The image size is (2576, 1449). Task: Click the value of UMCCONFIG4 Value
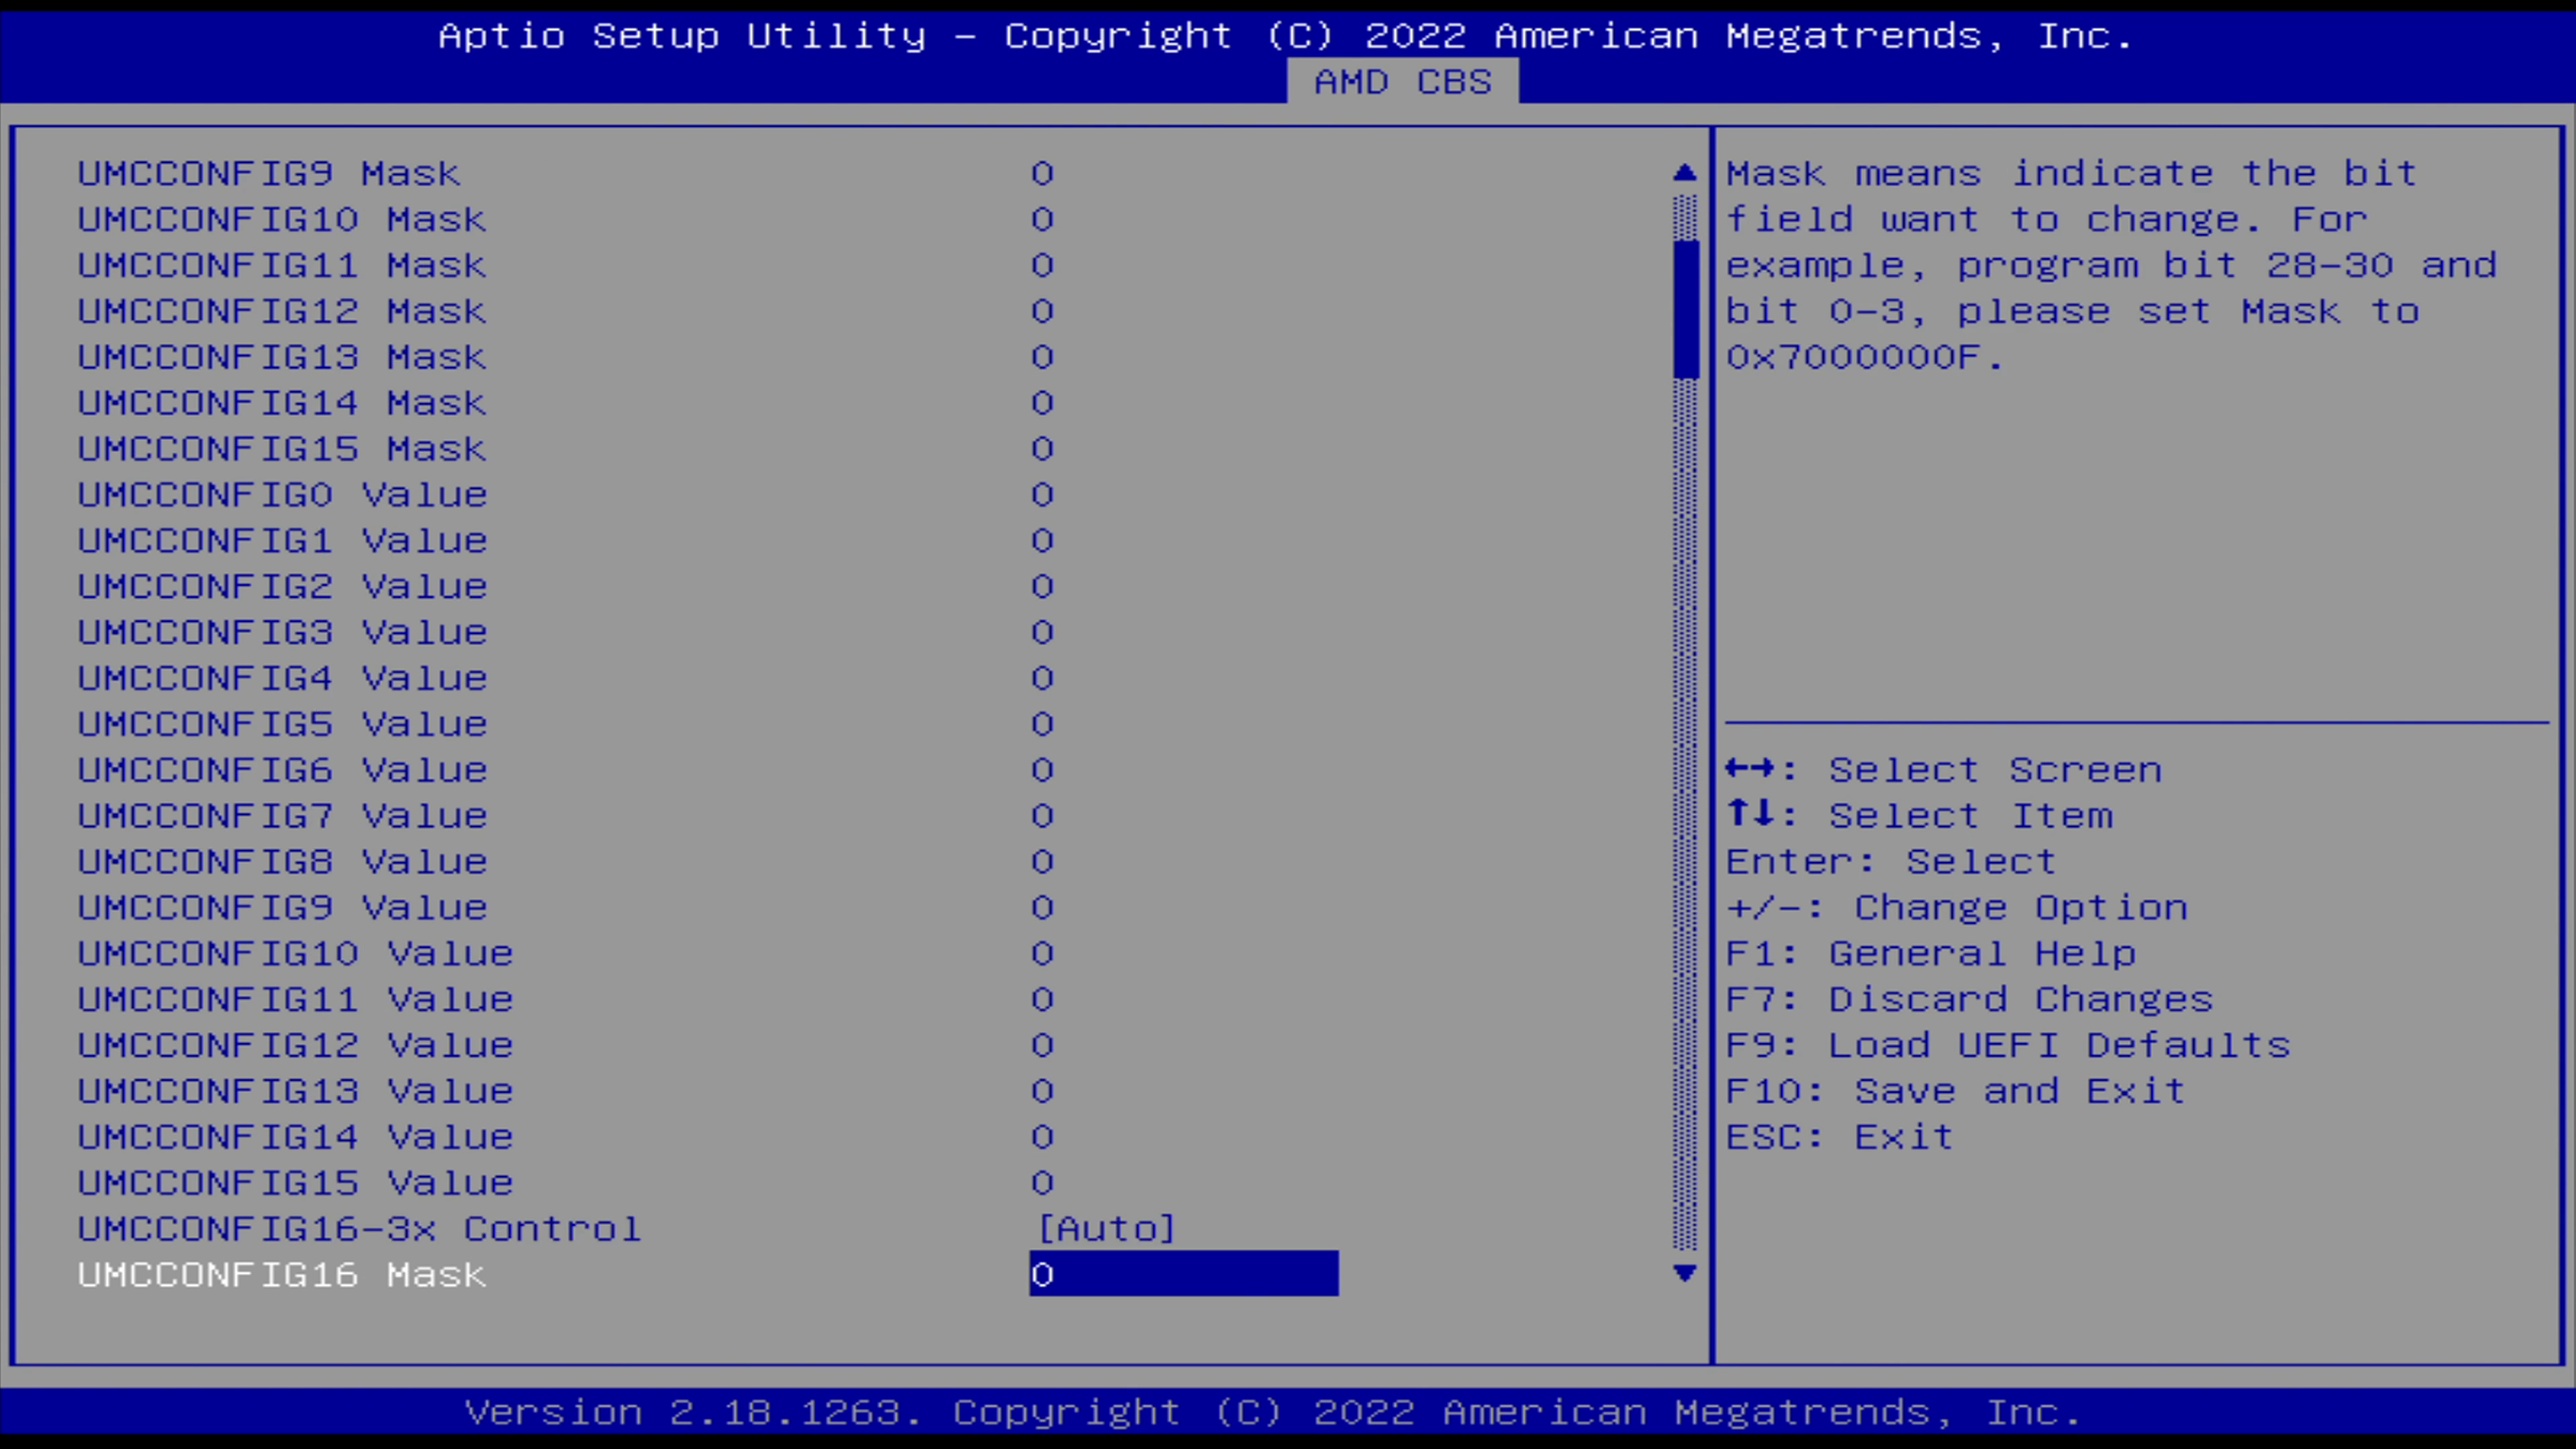click(1042, 678)
